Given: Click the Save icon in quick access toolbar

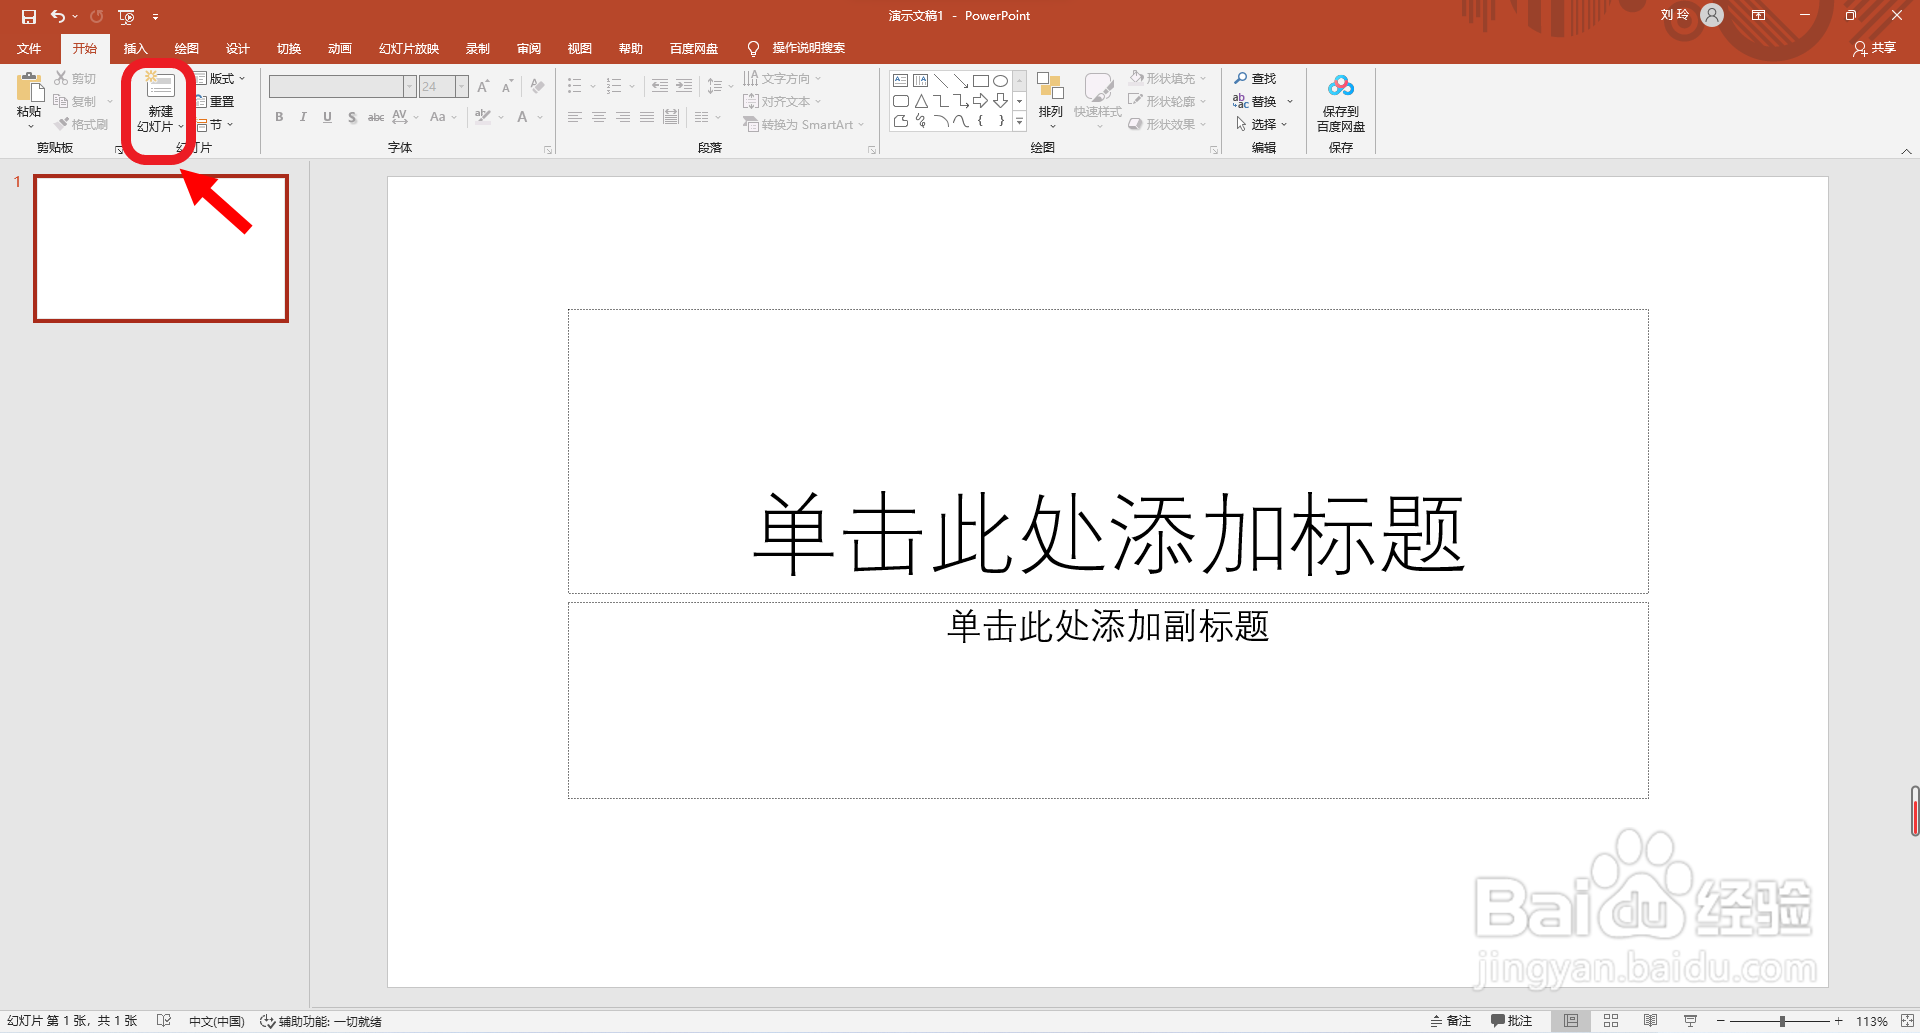Looking at the screenshot, I should click(28, 16).
